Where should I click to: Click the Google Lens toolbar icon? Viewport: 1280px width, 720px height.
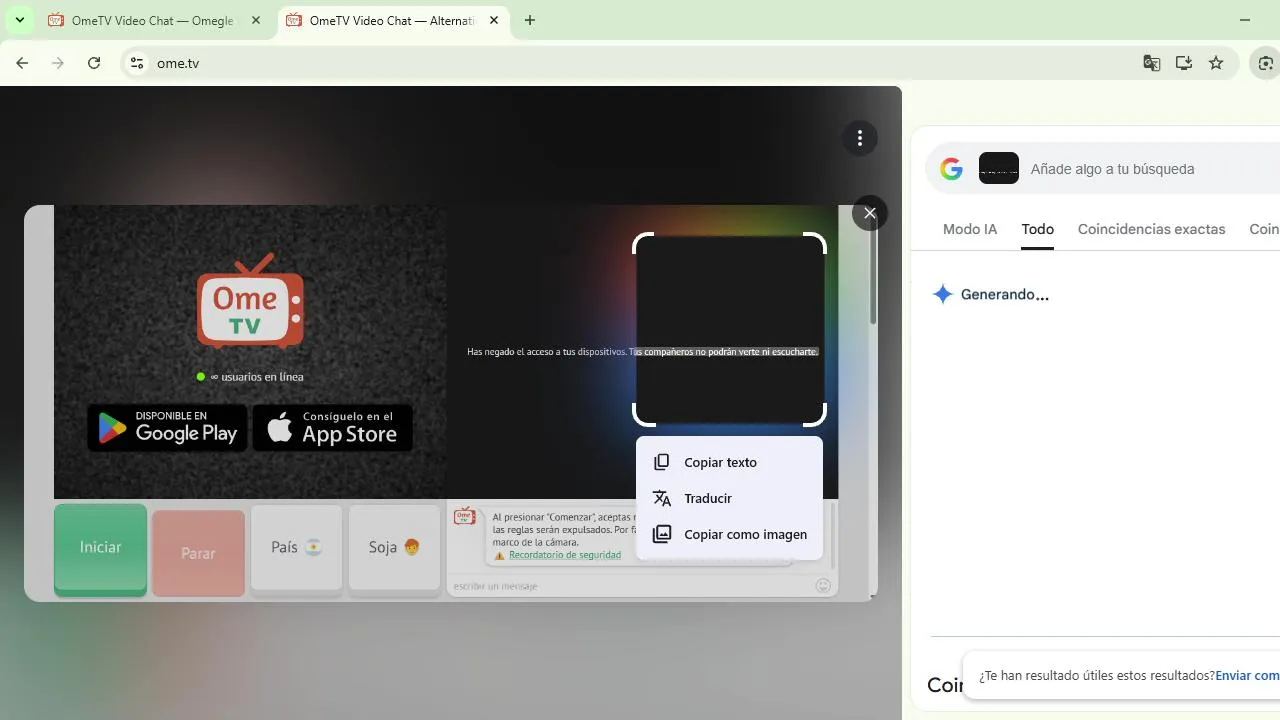1266,63
